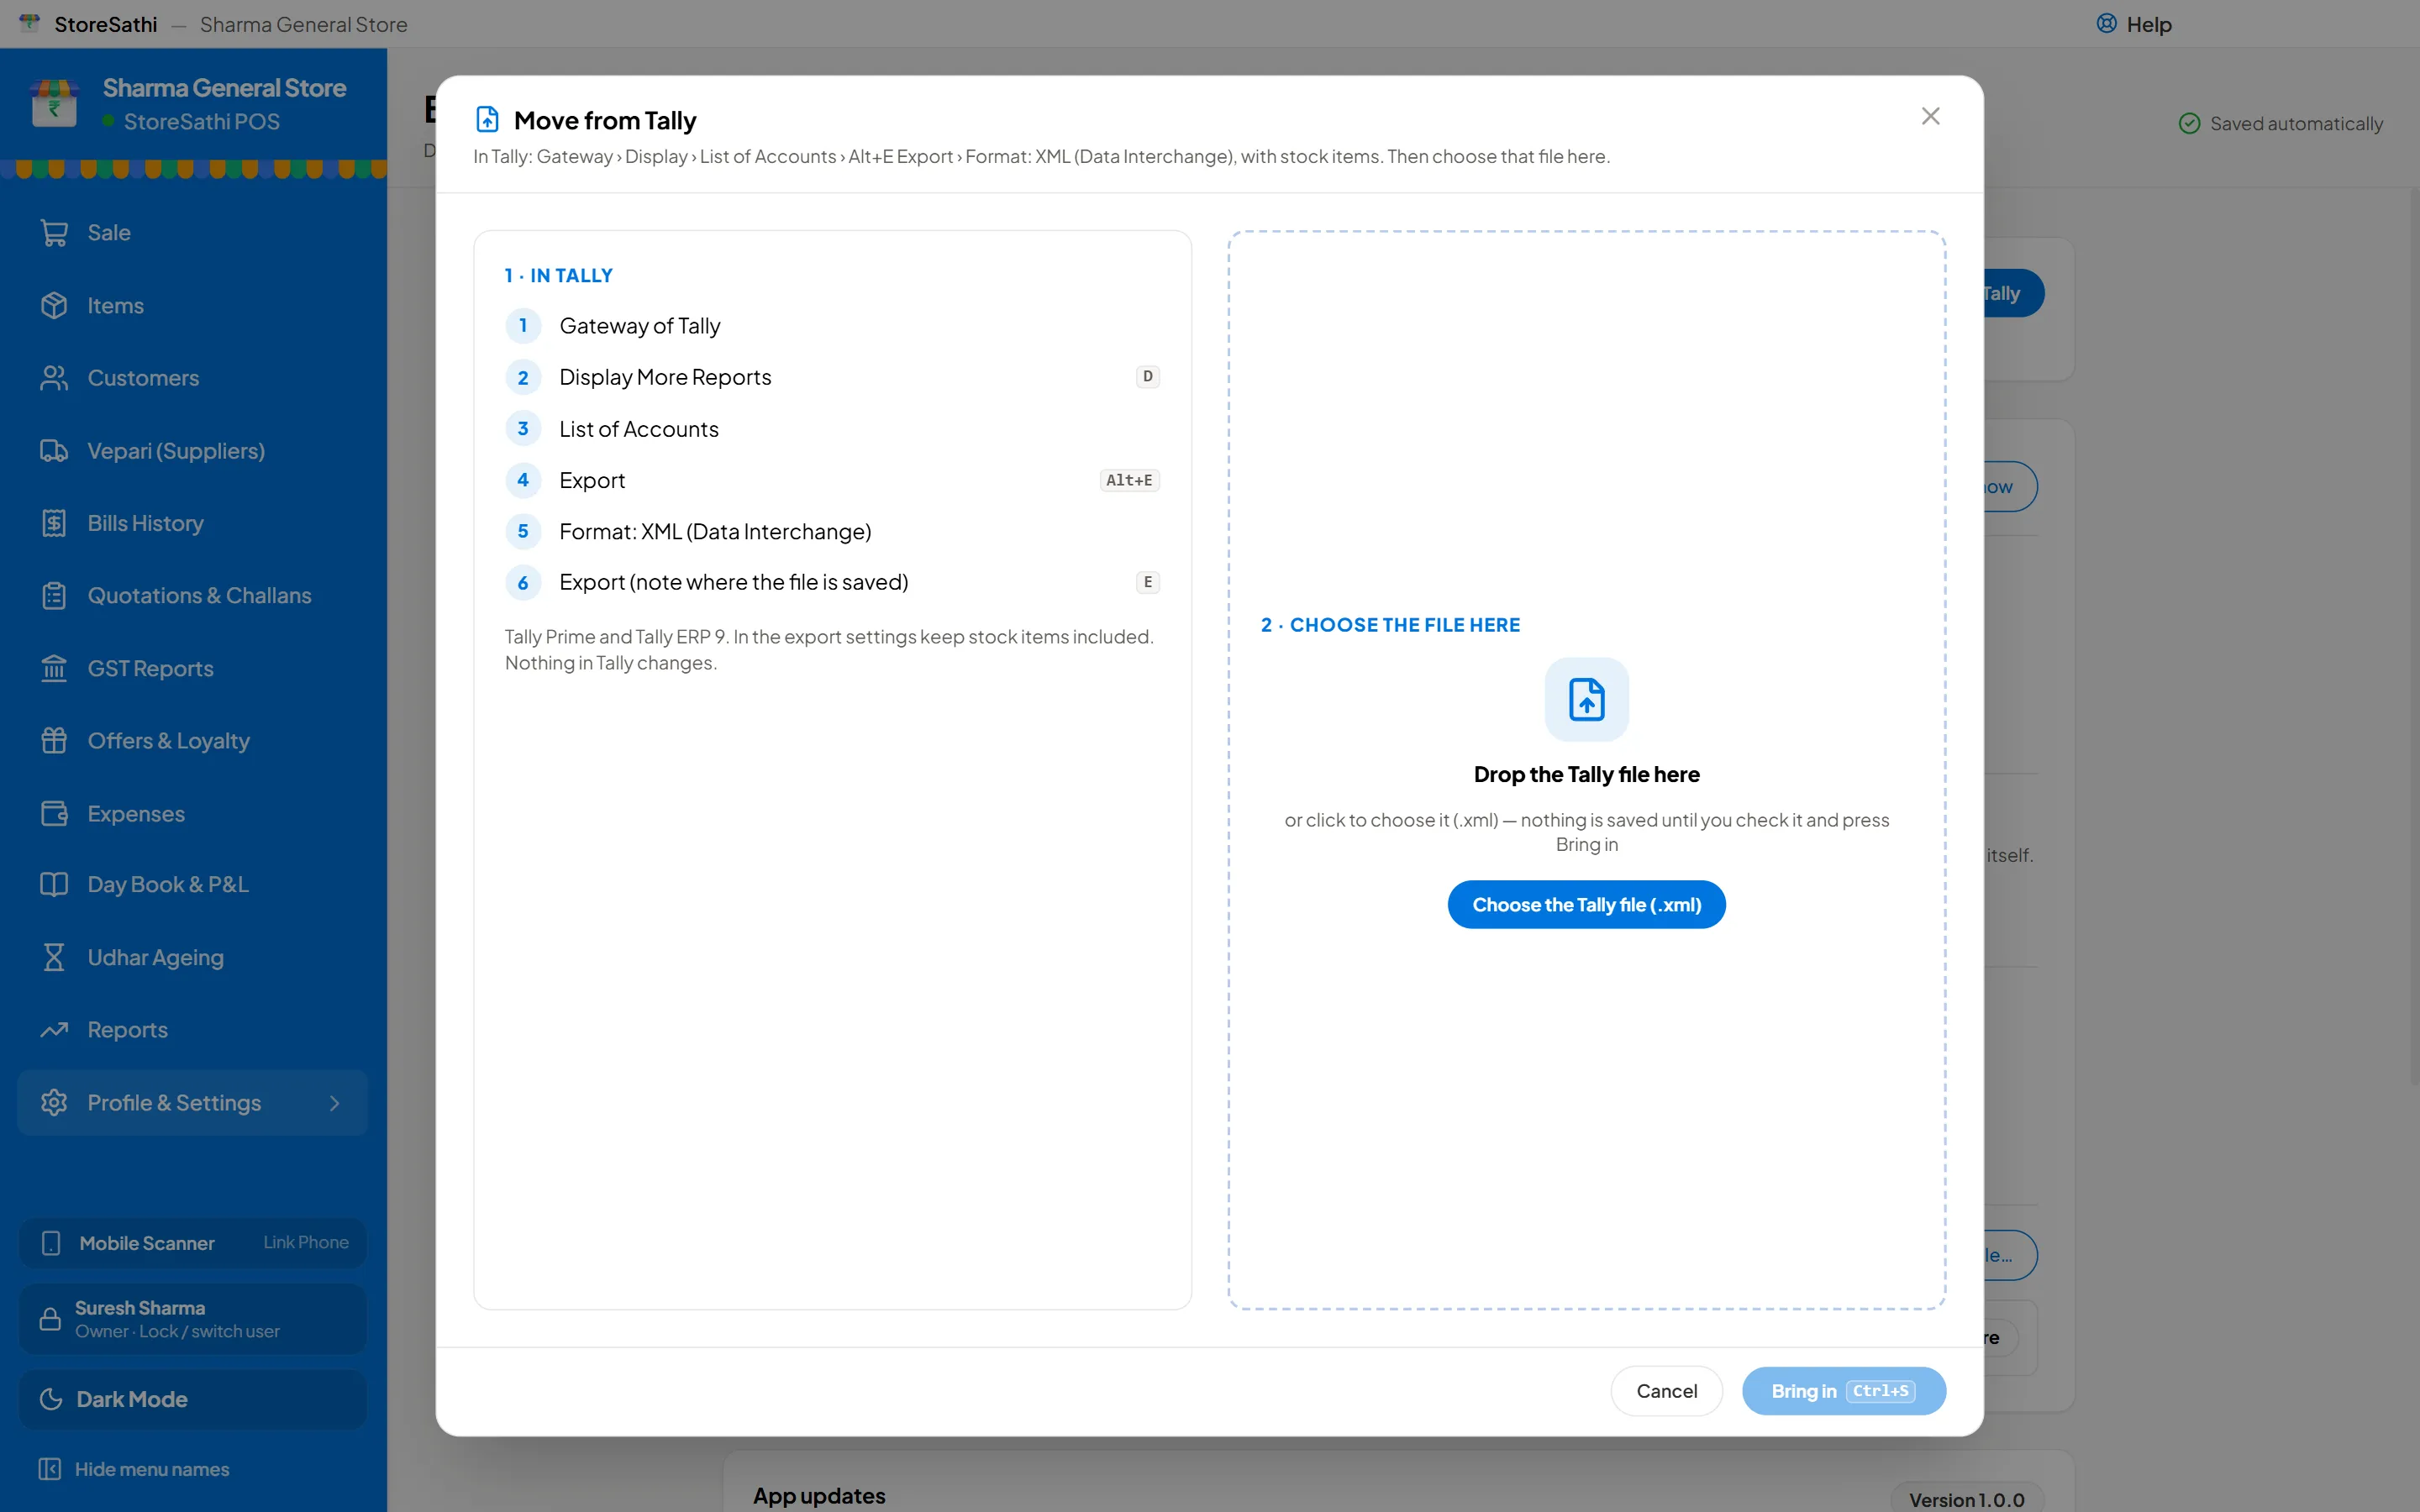Open the Customers menu entry
This screenshot has height=1512, width=2420.
(x=193, y=378)
